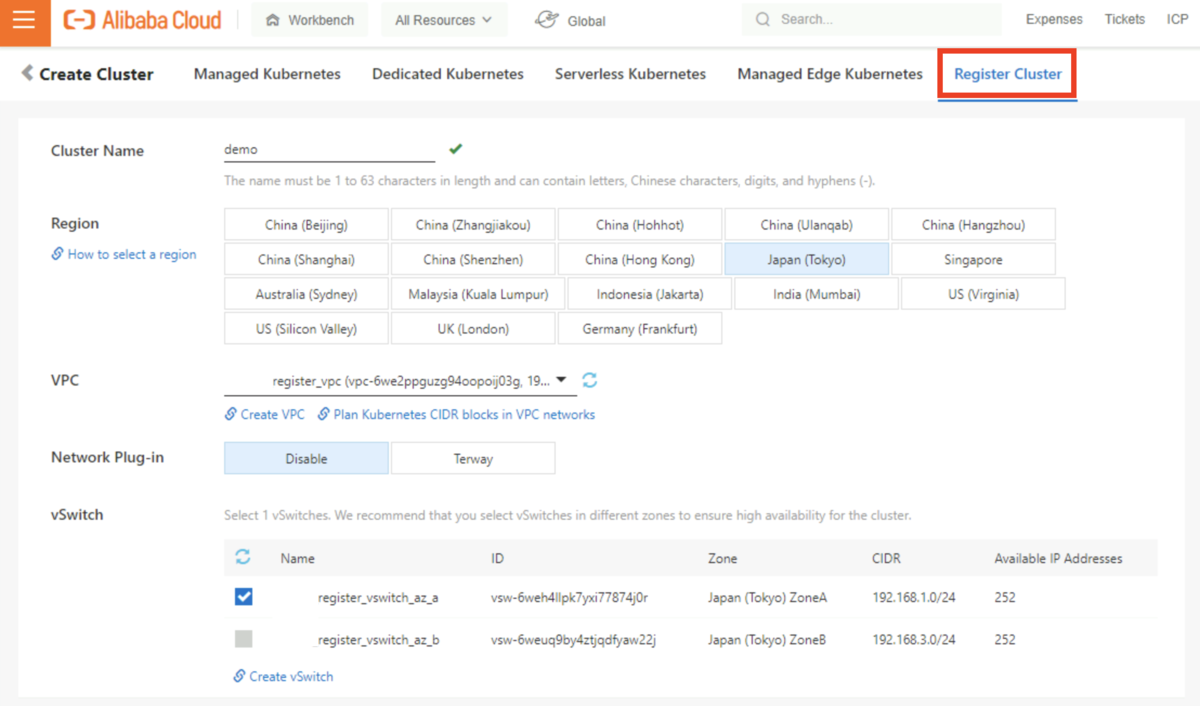The image size is (1200, 706).
Task: Select the China (Shenzhen) region
Action: pos(473,259)
